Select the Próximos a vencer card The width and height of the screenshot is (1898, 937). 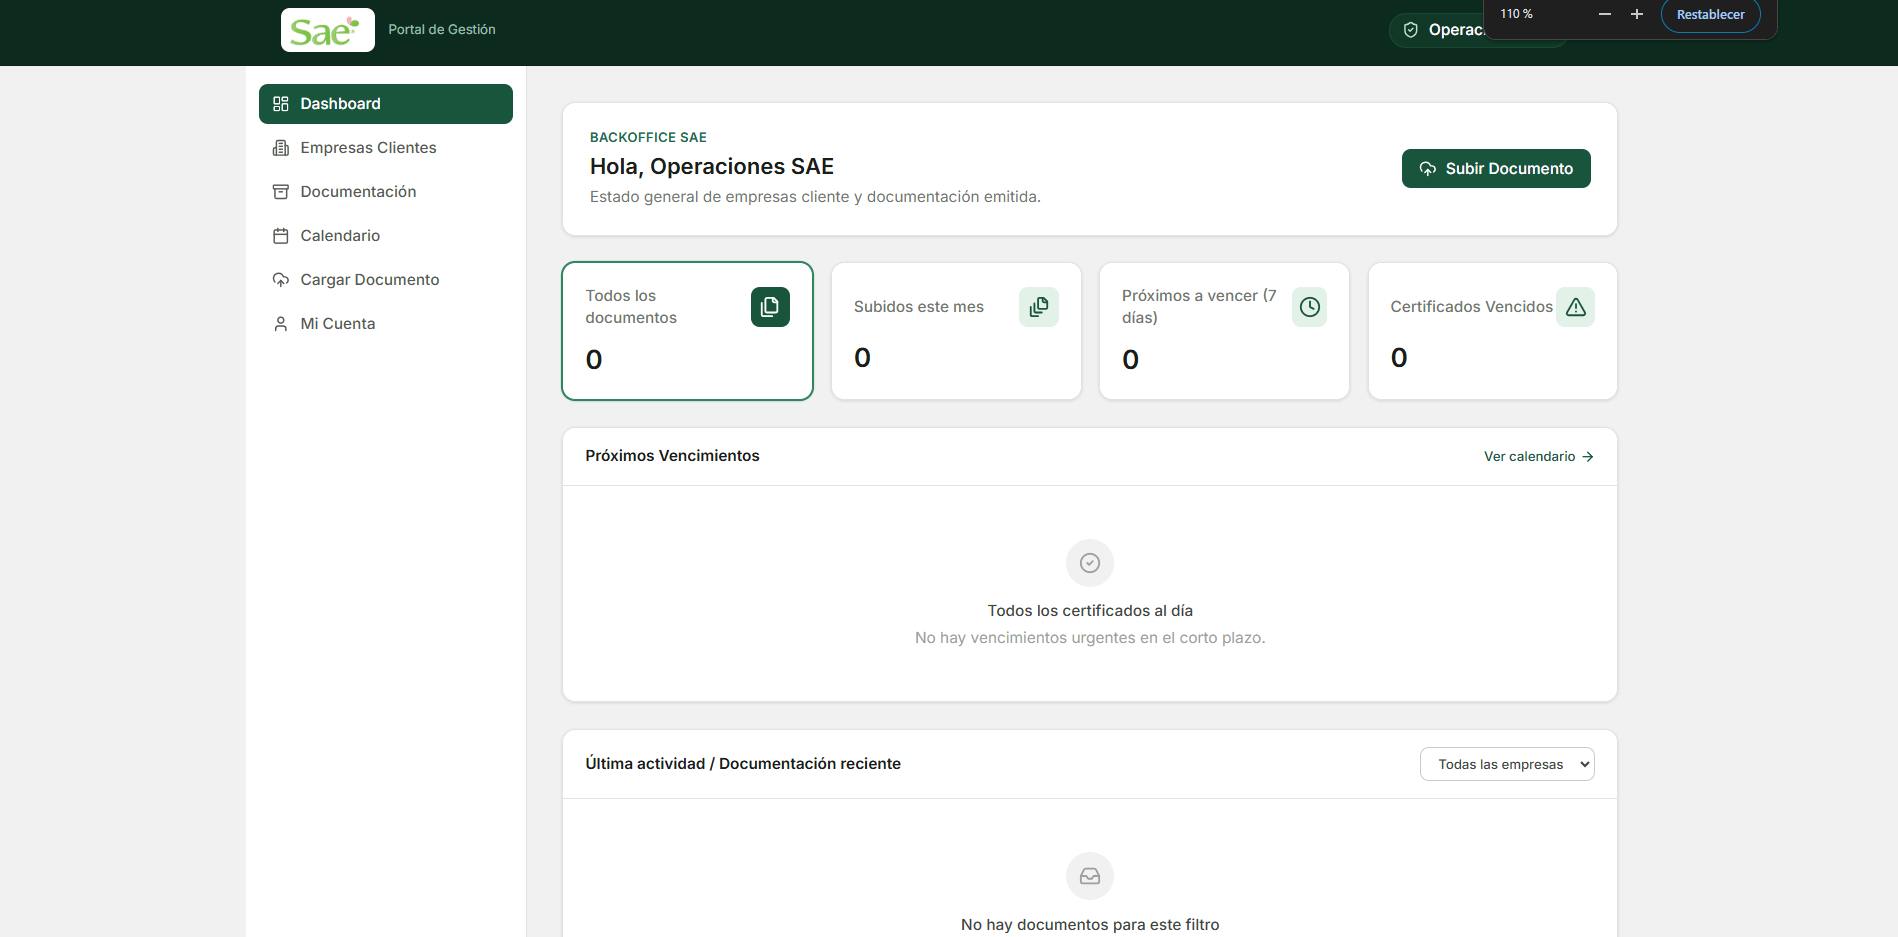[1224, 331]
